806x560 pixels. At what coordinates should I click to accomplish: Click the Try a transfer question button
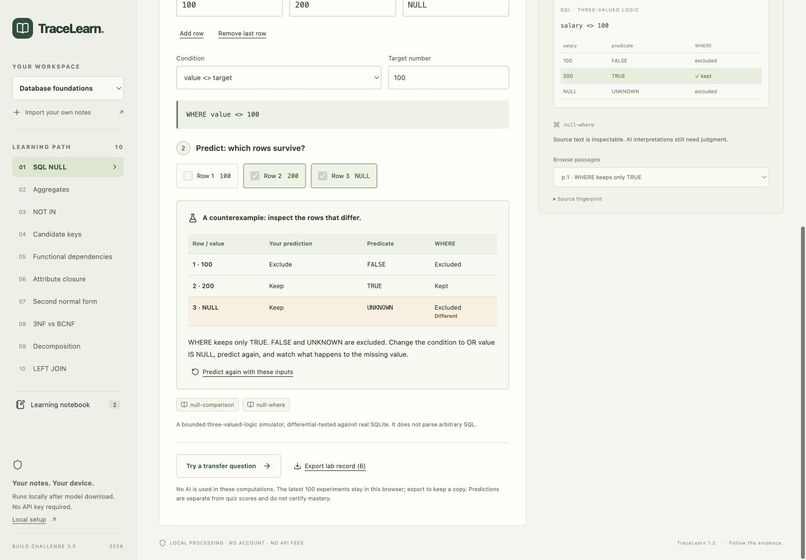coord(229,466)
